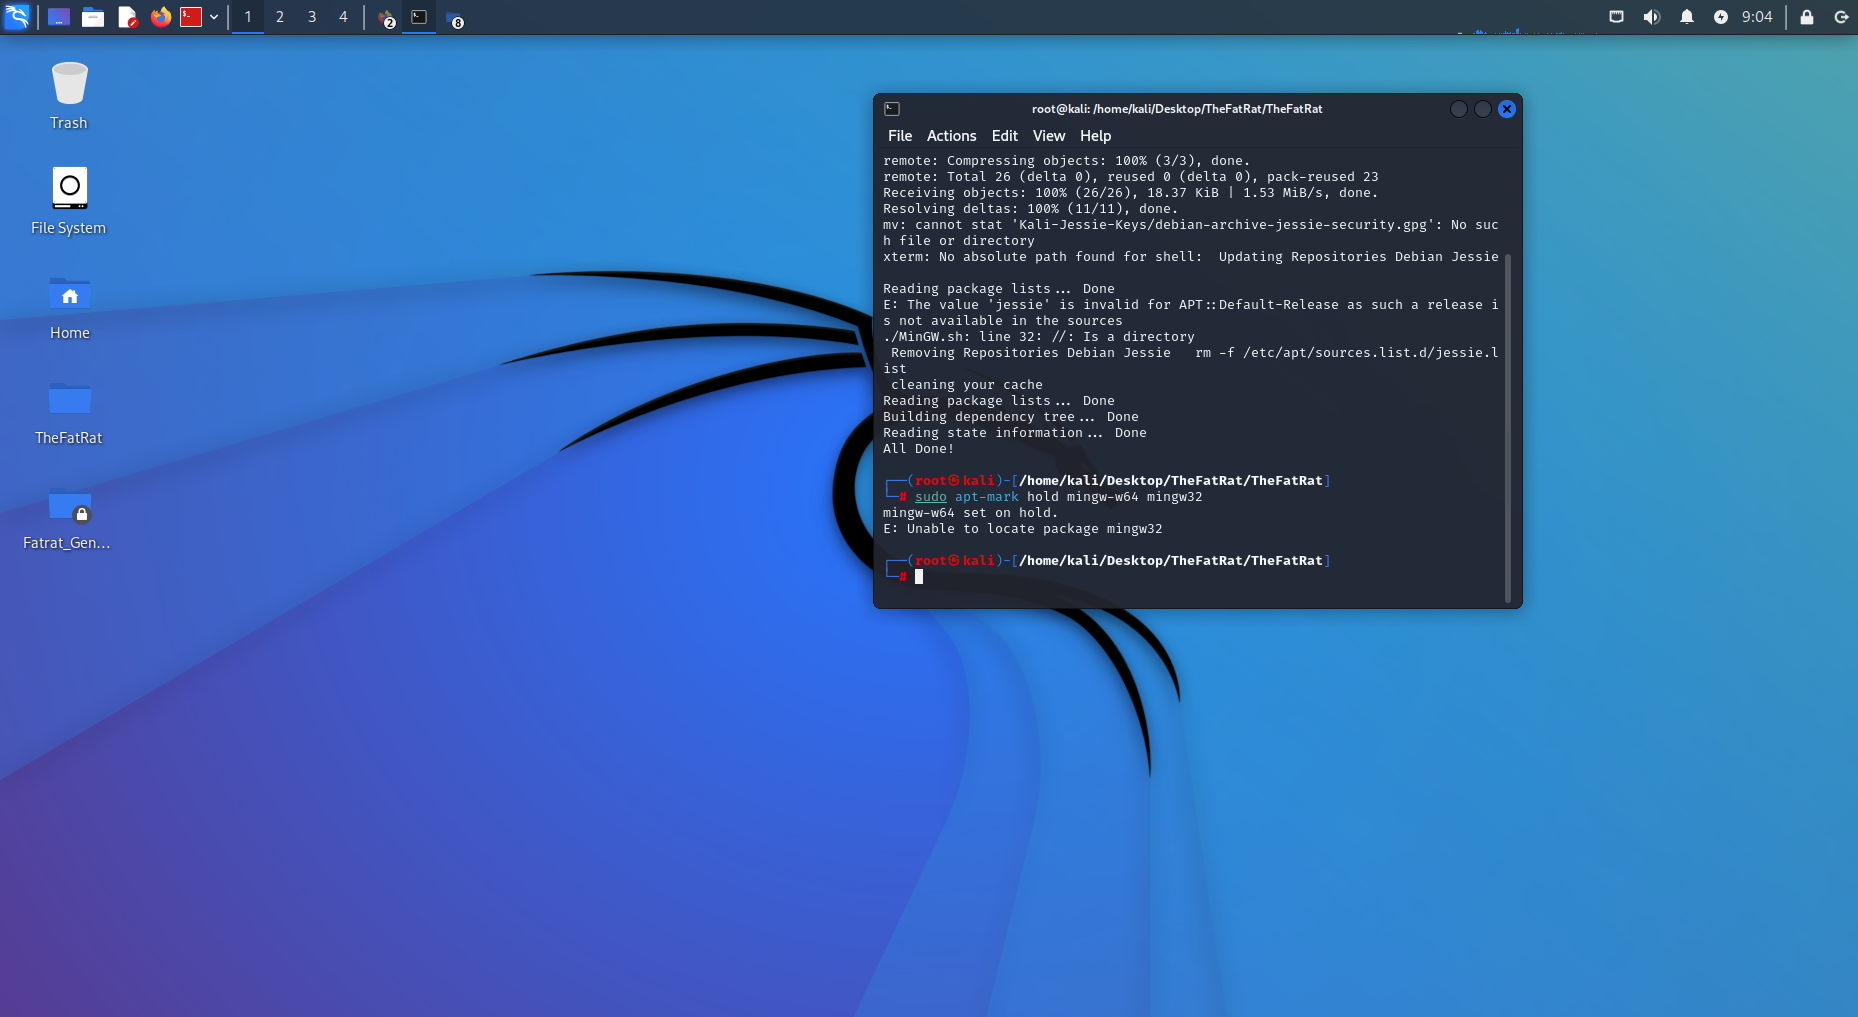Image resolution: width=1858 pixels, height=1017 pixels.
Task: Open the Kali applications menu
Action: pyautogui.click(x=17, y=17)
